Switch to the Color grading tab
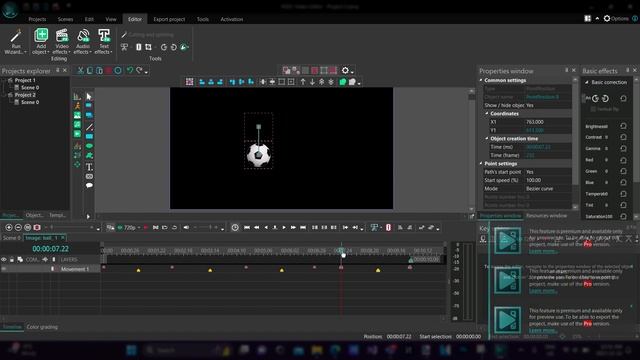 point(42,327)
